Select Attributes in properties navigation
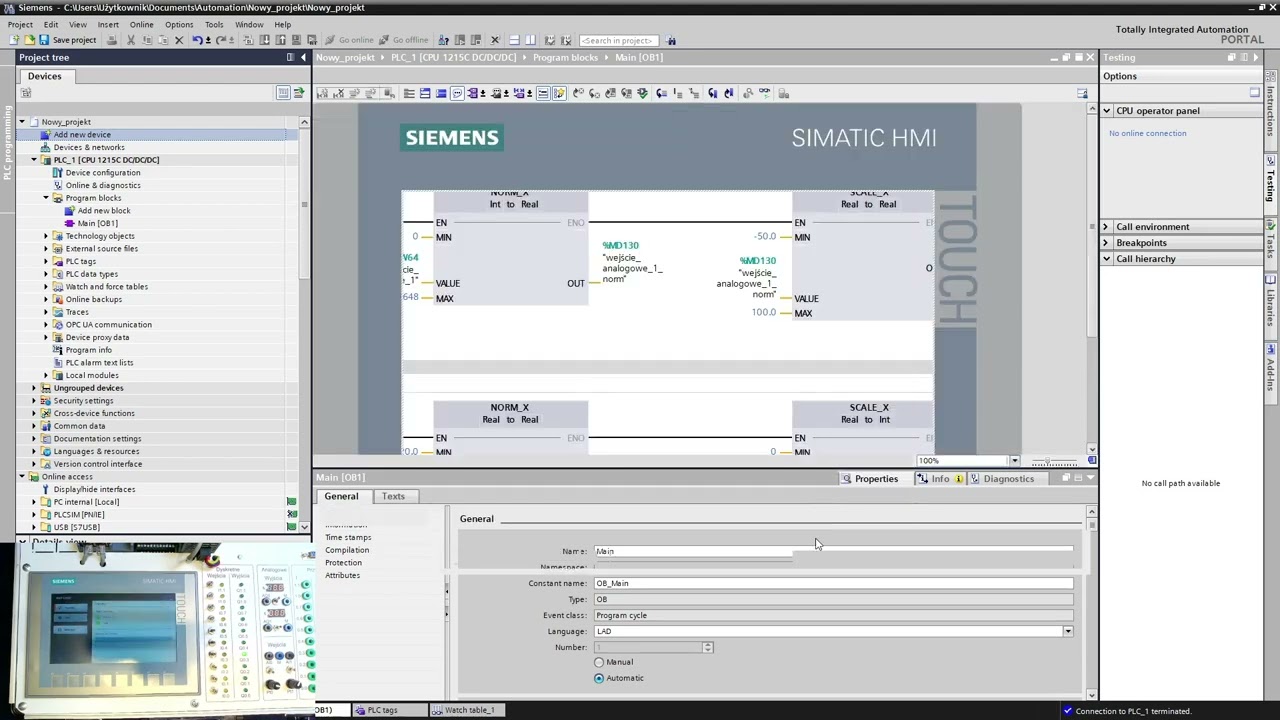Screen dimensions: 1280x720 [342, 575]
